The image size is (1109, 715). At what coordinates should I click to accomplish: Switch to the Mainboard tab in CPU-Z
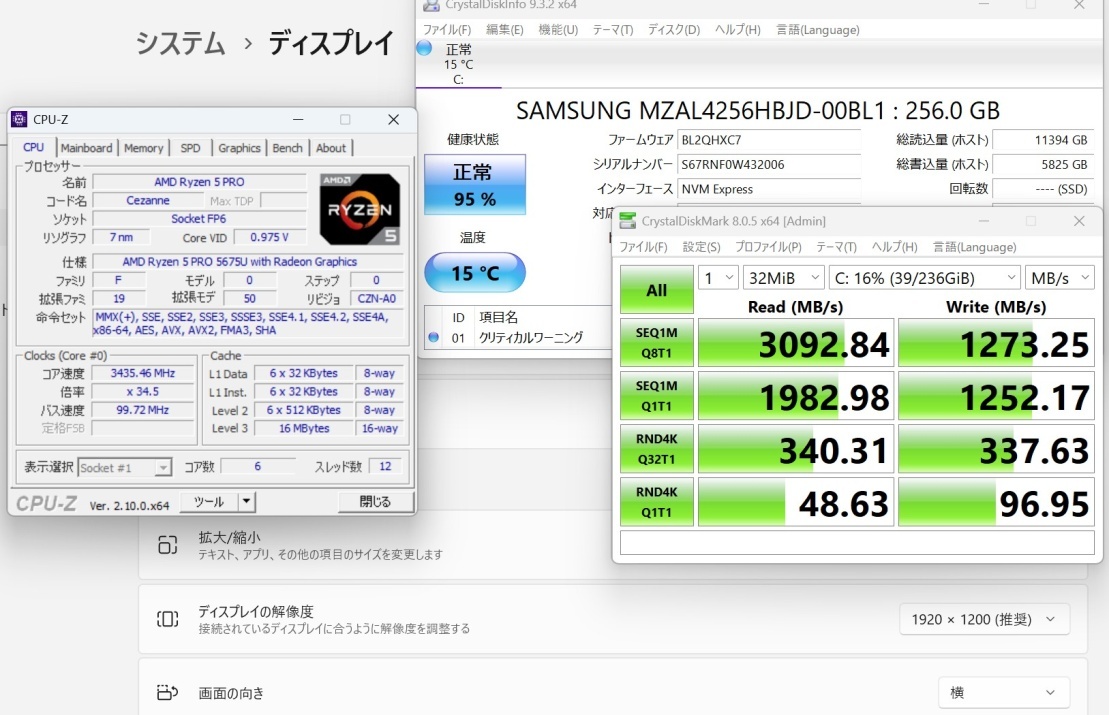86,148
